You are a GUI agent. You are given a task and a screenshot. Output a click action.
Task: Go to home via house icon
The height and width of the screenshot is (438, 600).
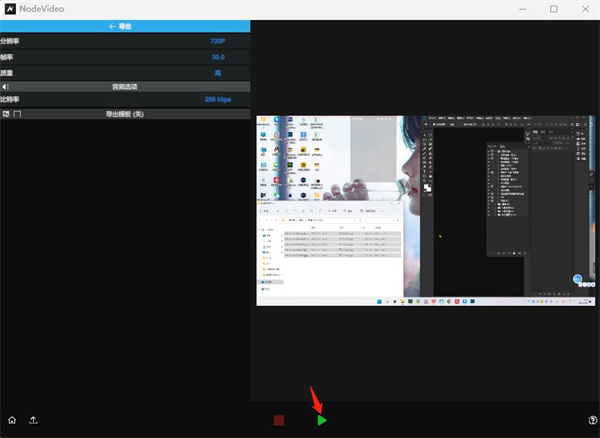(12, 421)
